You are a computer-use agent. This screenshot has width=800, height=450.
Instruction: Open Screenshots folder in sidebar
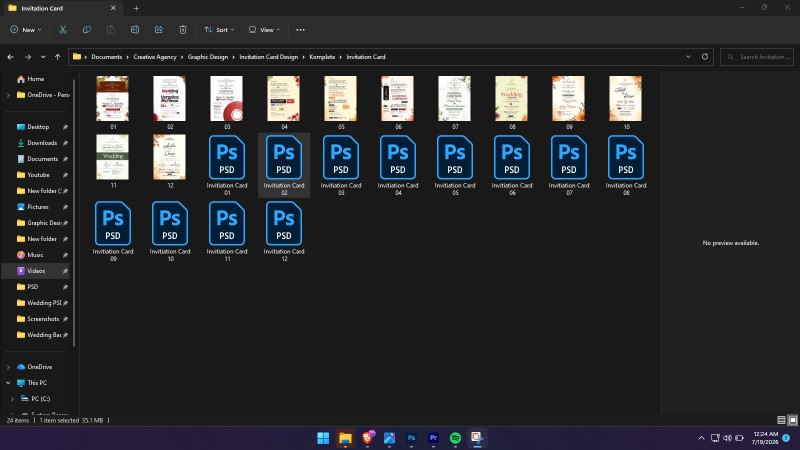(43, 319)
